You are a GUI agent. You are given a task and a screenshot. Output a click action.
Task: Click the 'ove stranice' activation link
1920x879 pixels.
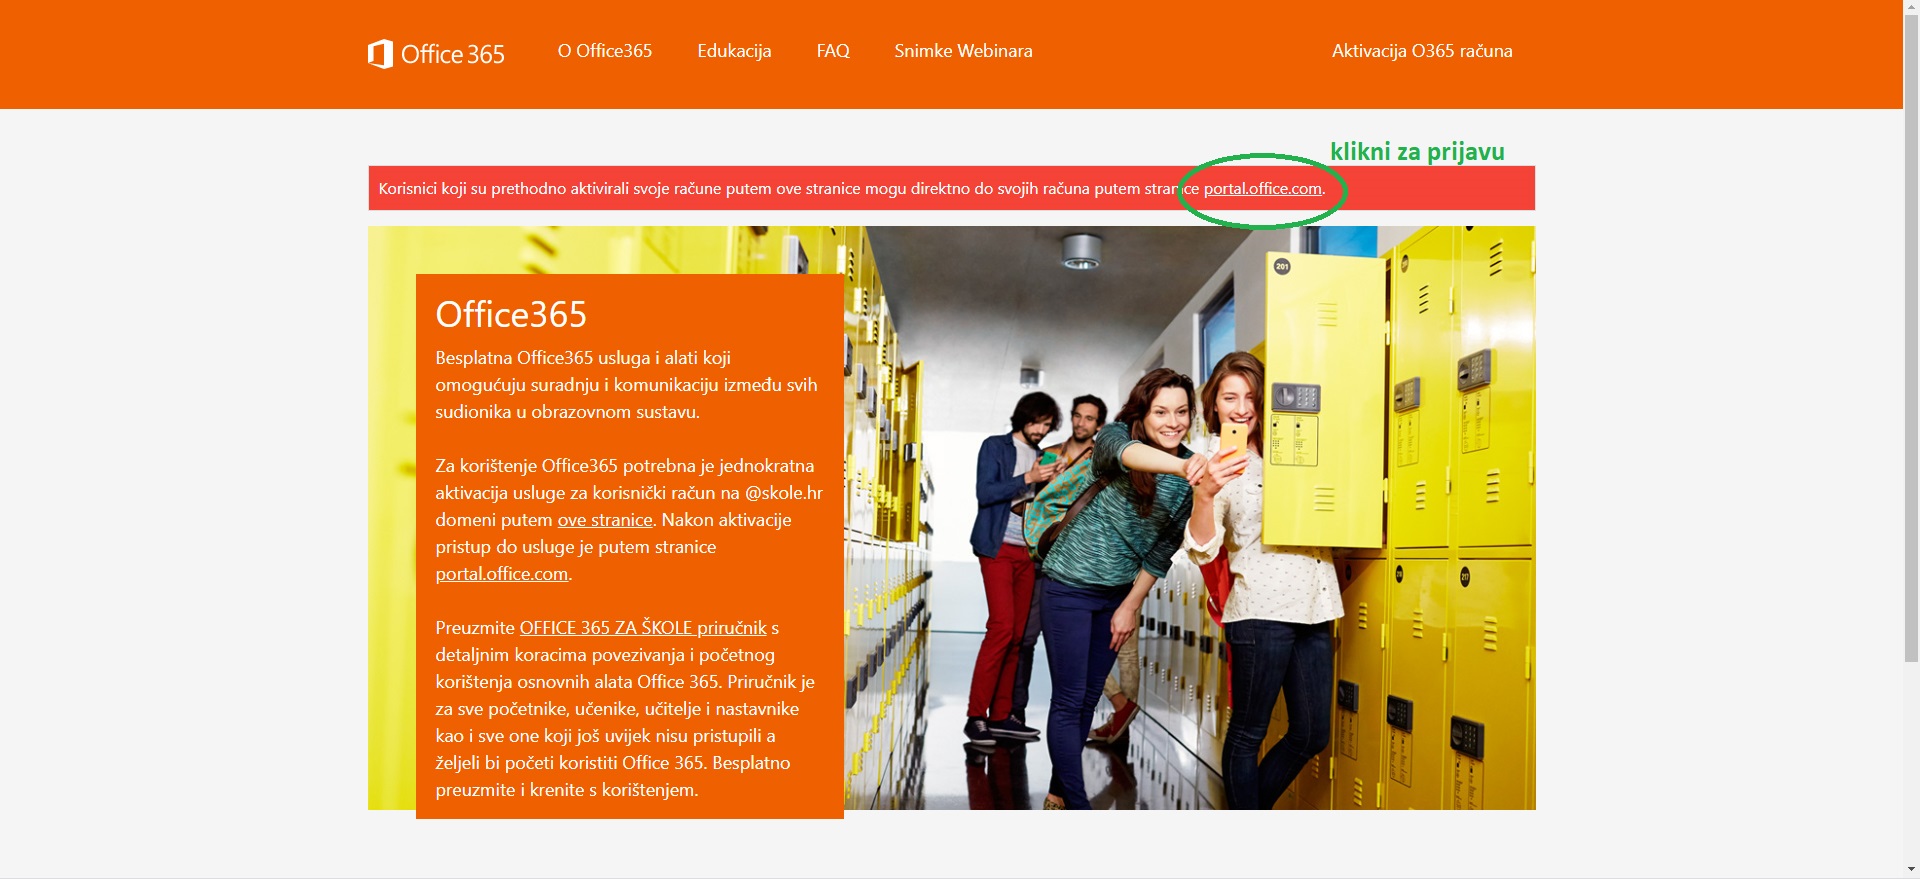(605, 520)
